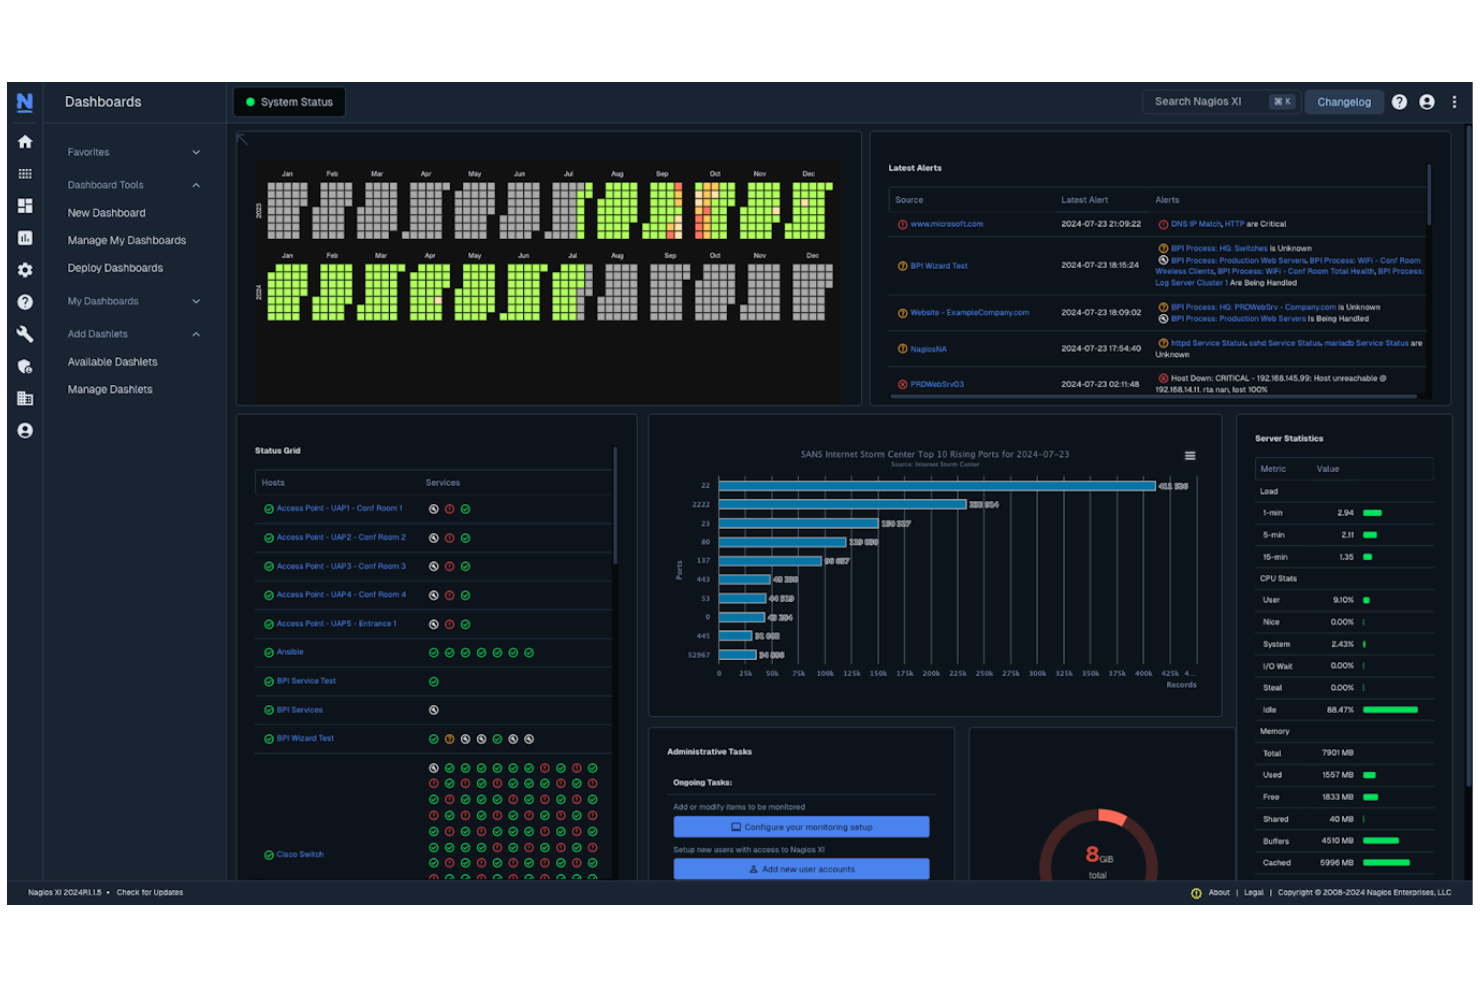
Task: Click the Used memory progress bar
Action: 1370,774
